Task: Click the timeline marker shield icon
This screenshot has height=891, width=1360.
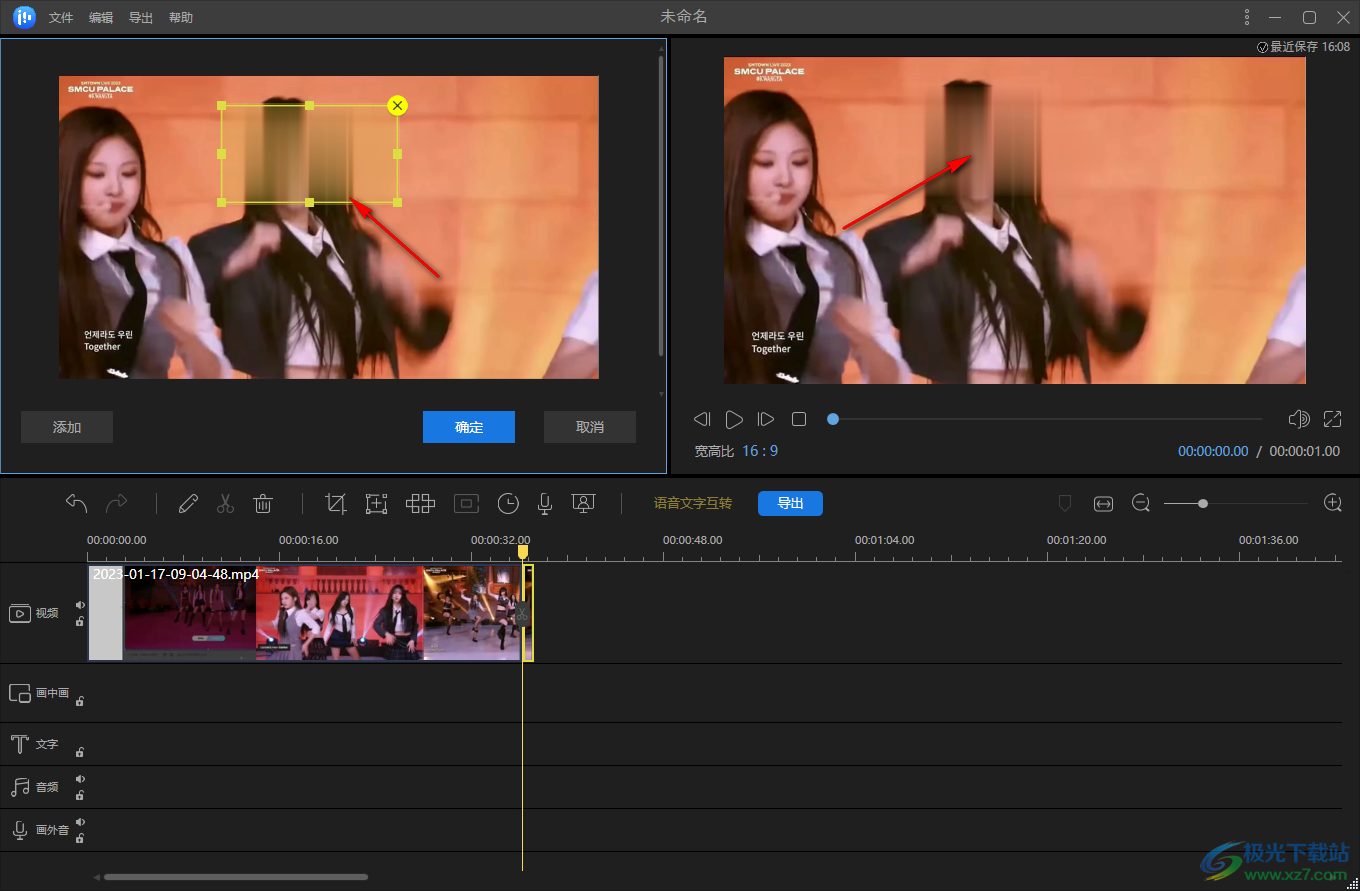Action: (1065, 503)
